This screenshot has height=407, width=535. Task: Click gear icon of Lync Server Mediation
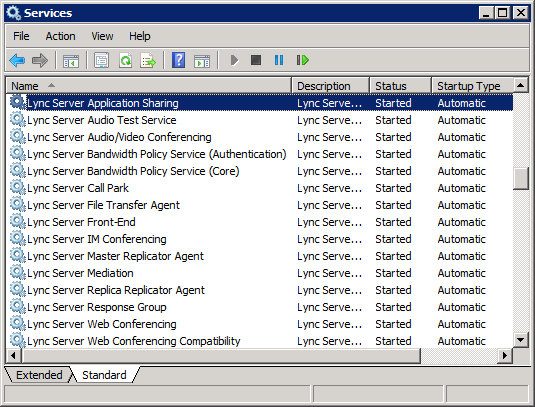18,272
